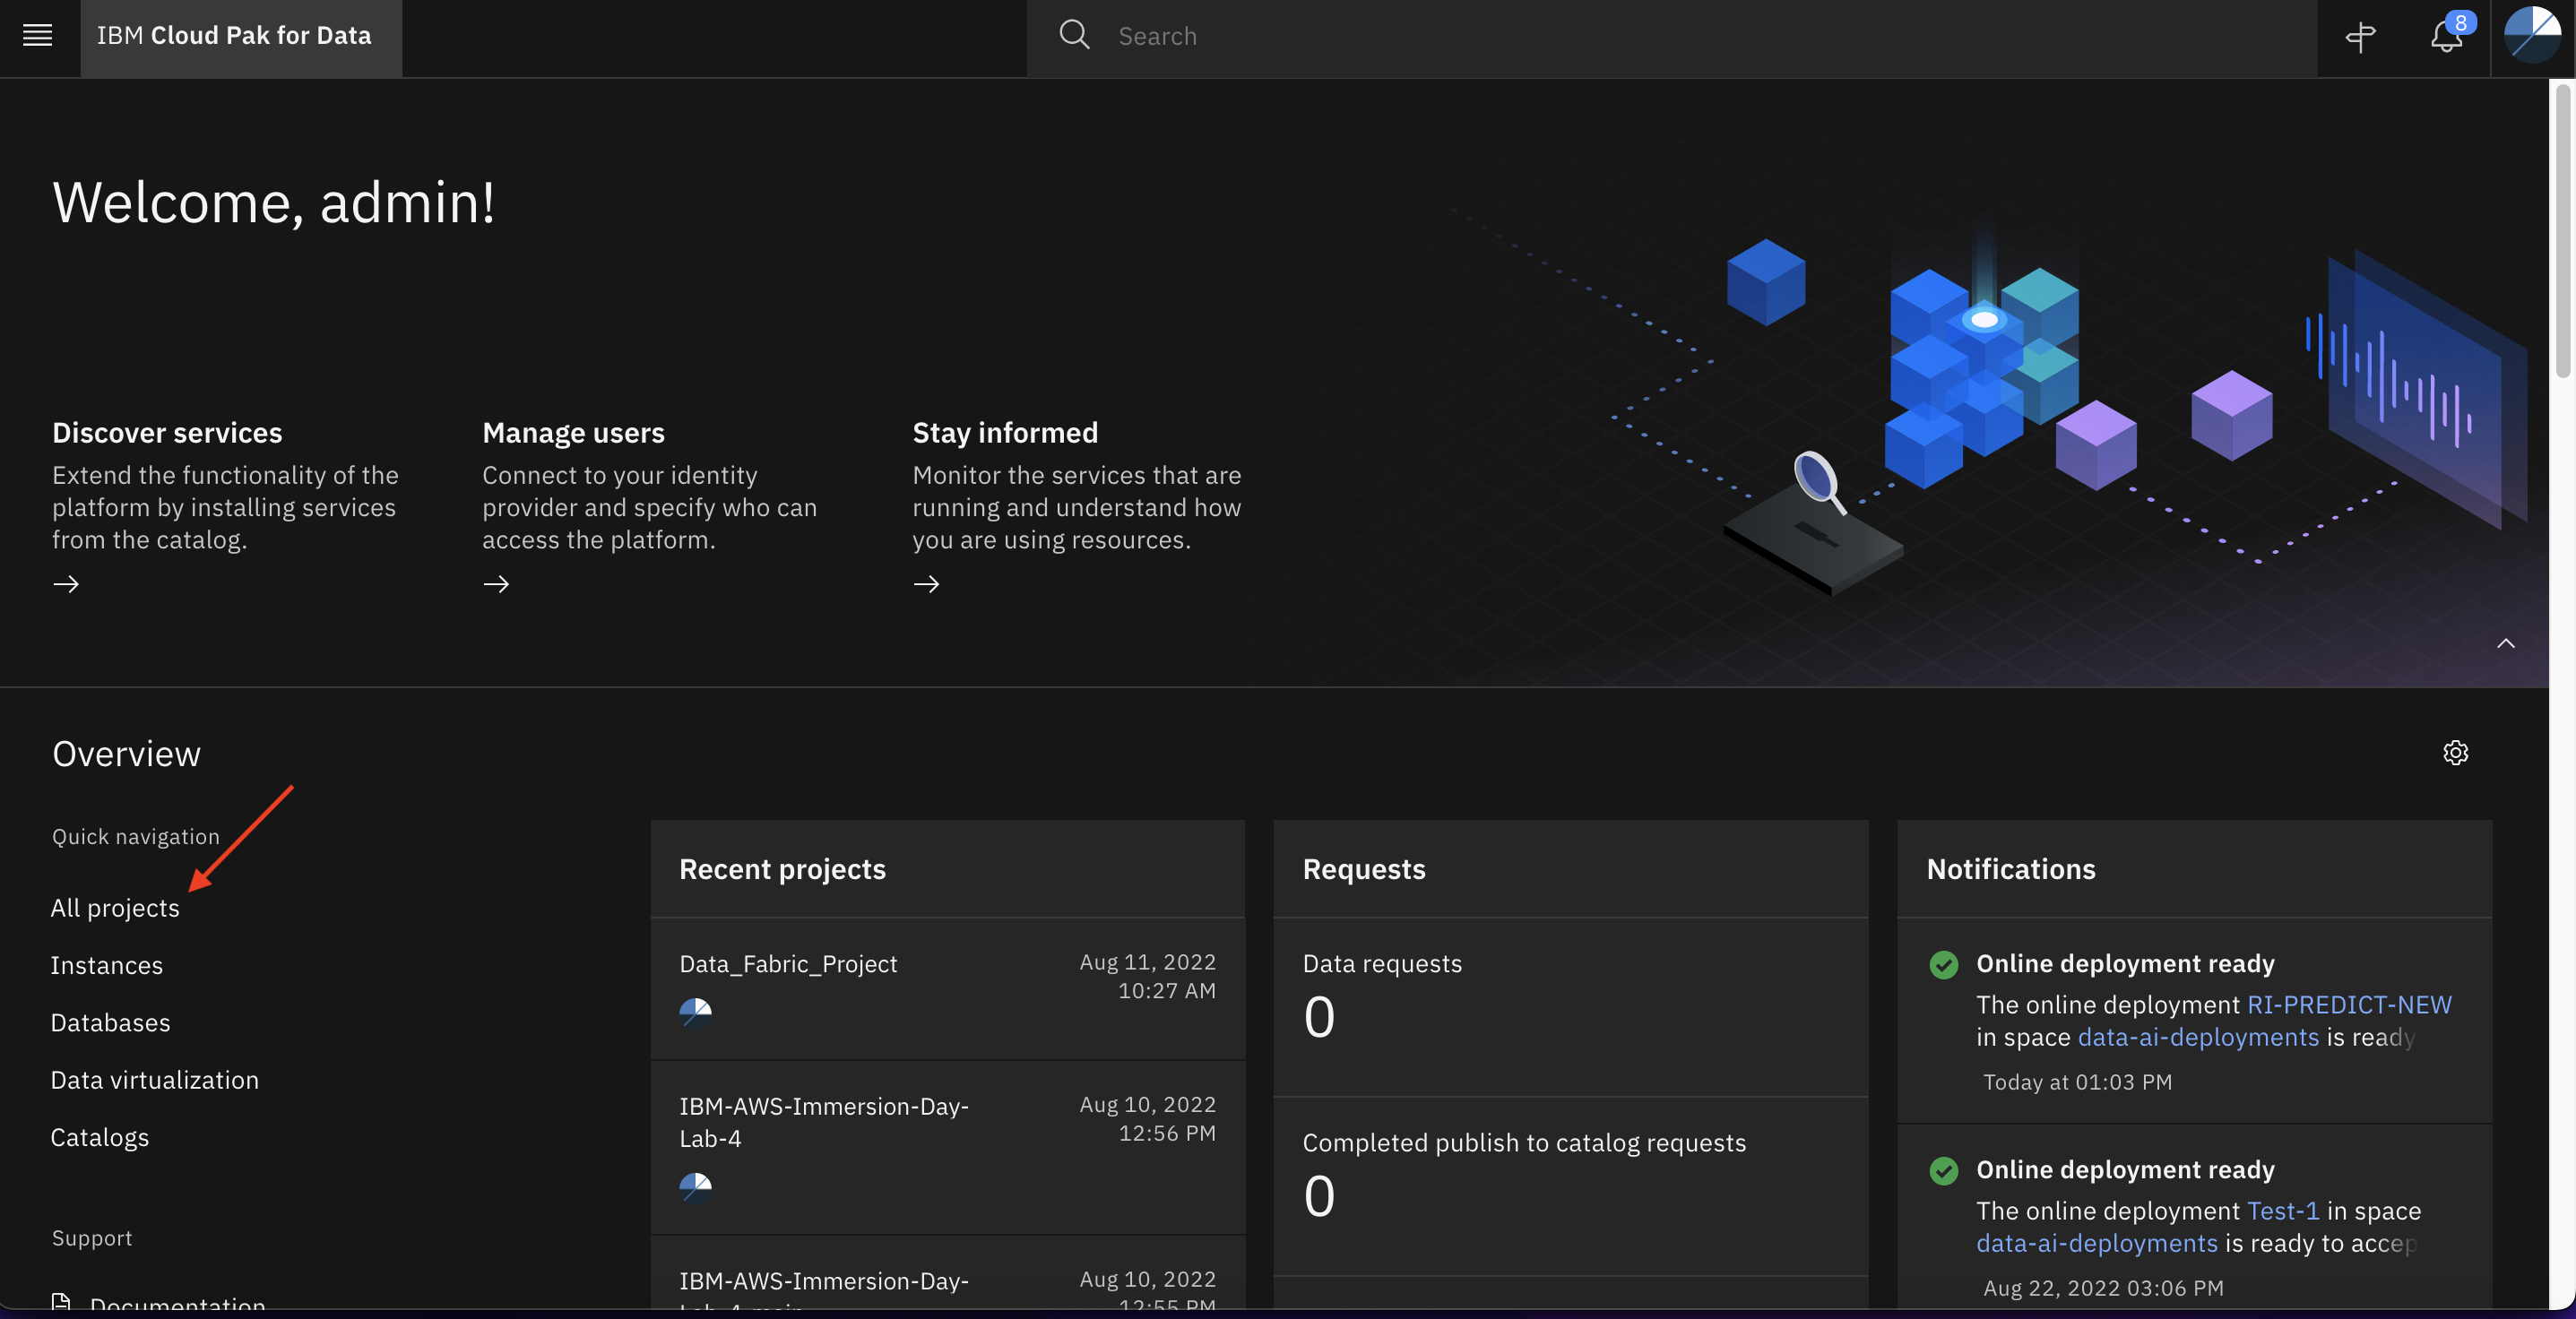Open Instances quick link

107,965
